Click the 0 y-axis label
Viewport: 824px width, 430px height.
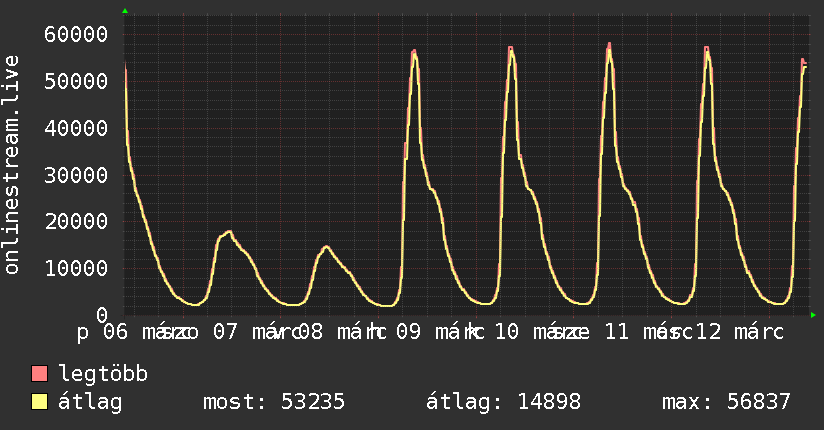(102, 315)
